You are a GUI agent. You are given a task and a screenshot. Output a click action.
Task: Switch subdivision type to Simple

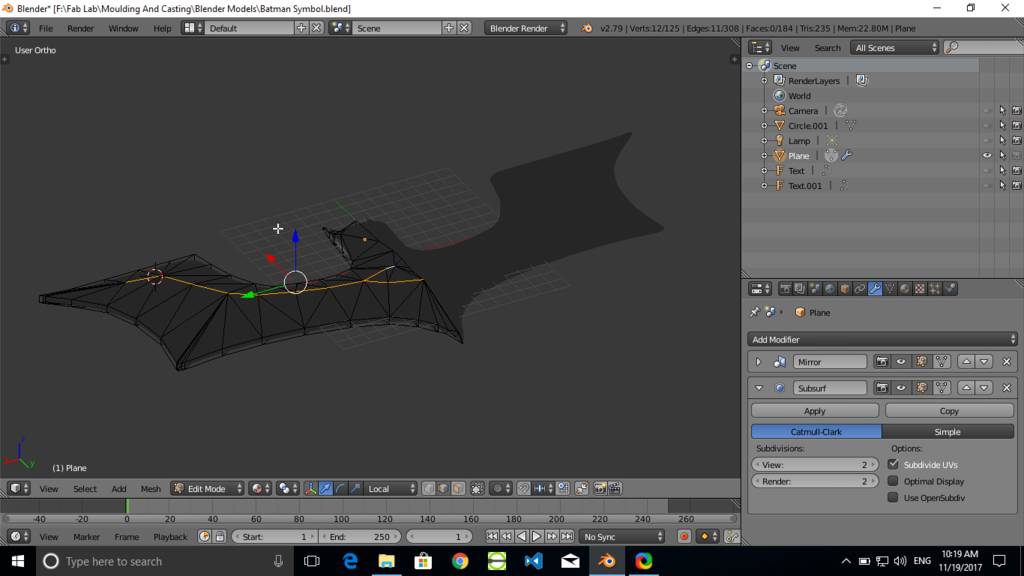click(x=947, y=432)
